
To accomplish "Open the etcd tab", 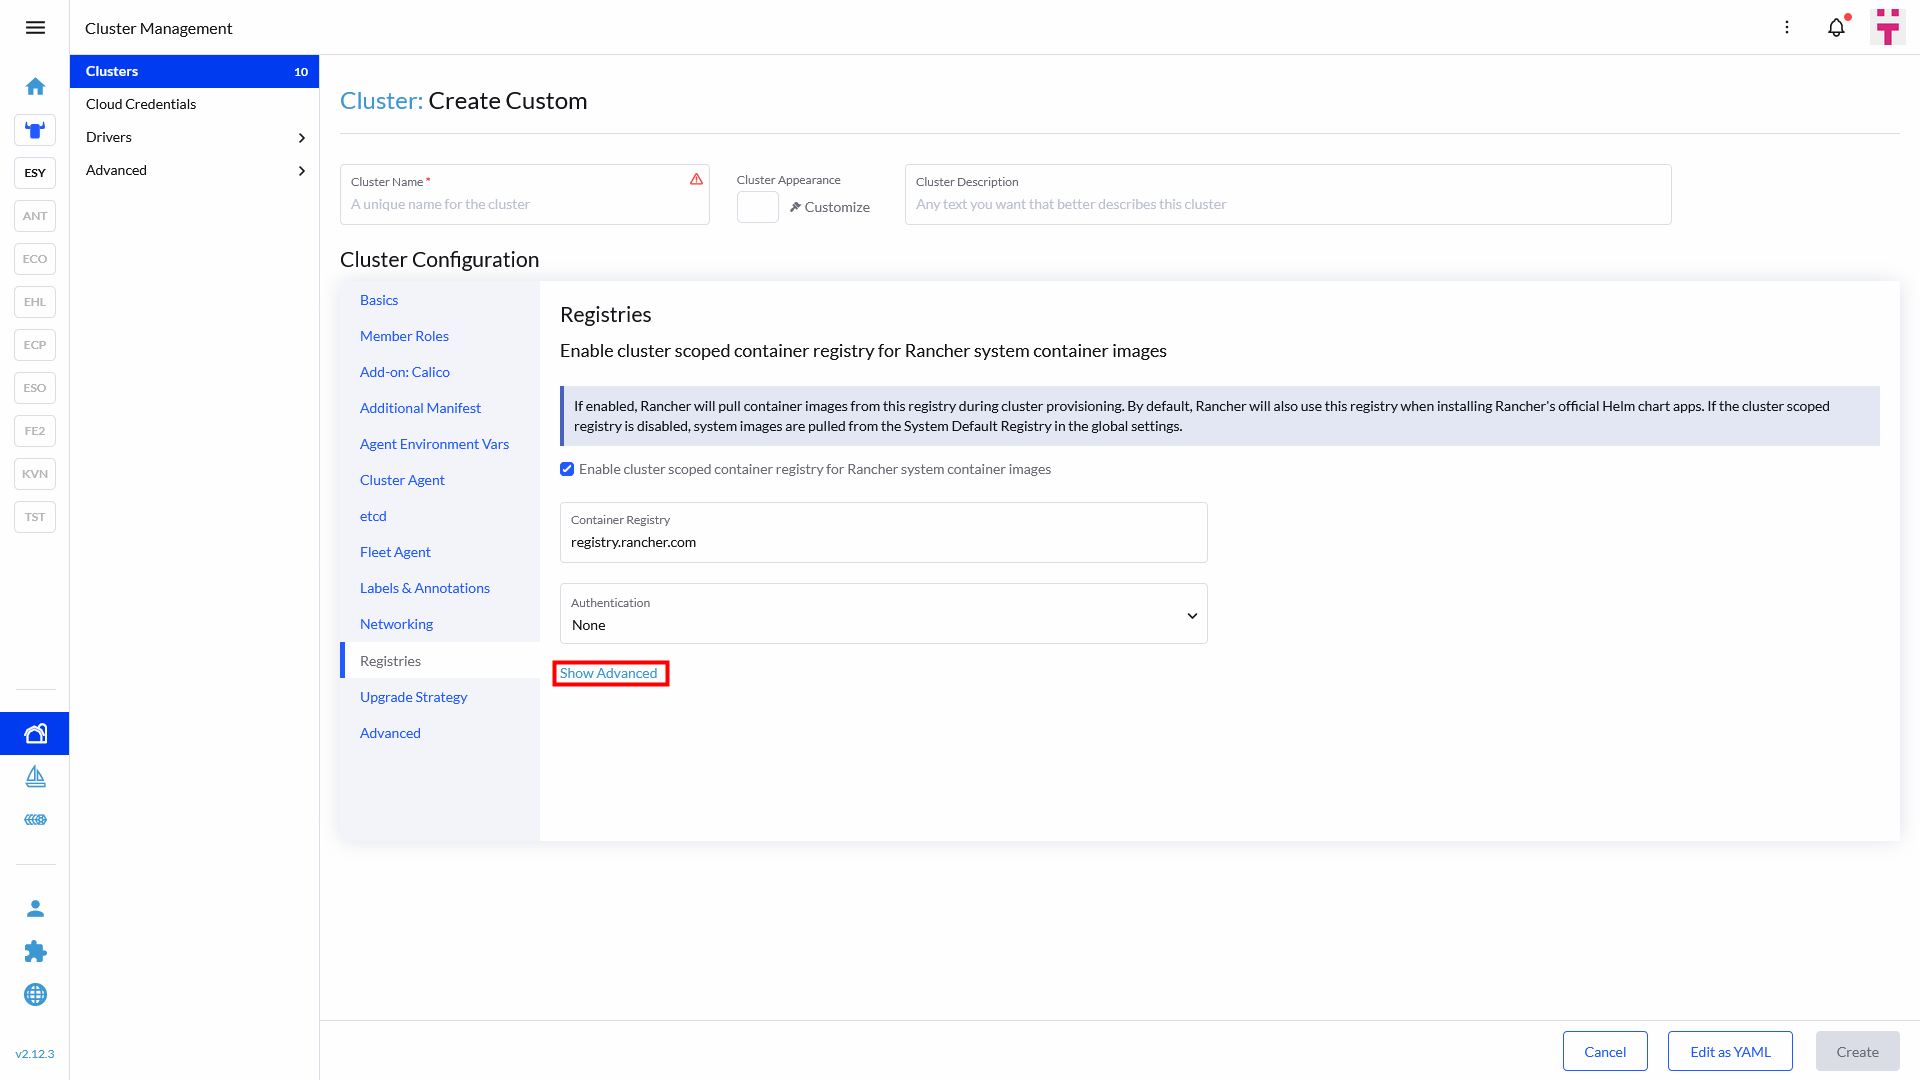I will (x=373, y=516).
